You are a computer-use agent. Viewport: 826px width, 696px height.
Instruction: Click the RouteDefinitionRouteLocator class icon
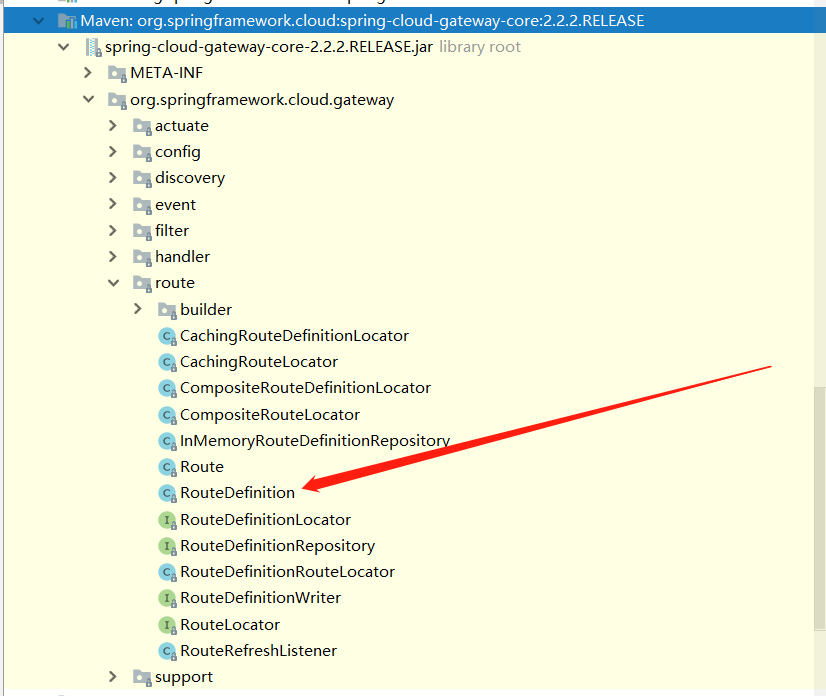coord(168,572)
